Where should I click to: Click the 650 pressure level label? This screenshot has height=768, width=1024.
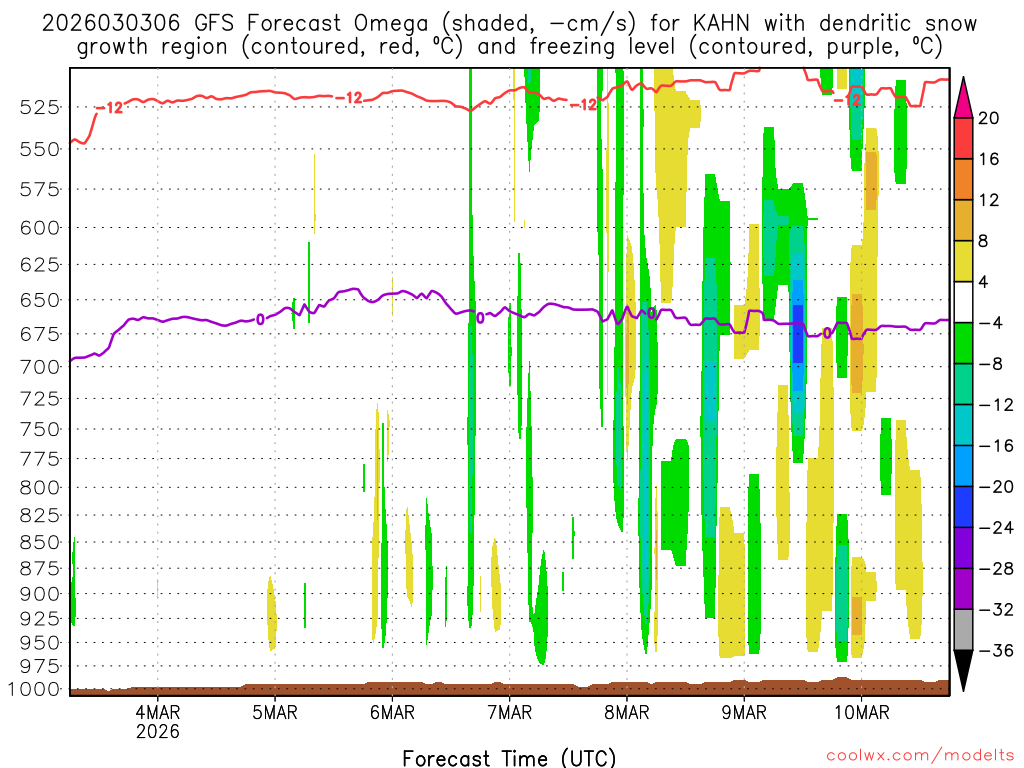pyautogui.click(x=40, y=300)
